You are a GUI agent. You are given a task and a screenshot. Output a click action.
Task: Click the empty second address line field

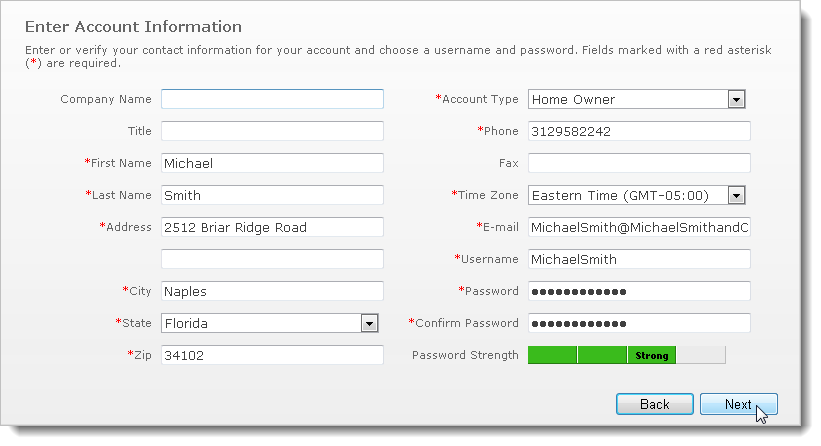click(272, 259)
